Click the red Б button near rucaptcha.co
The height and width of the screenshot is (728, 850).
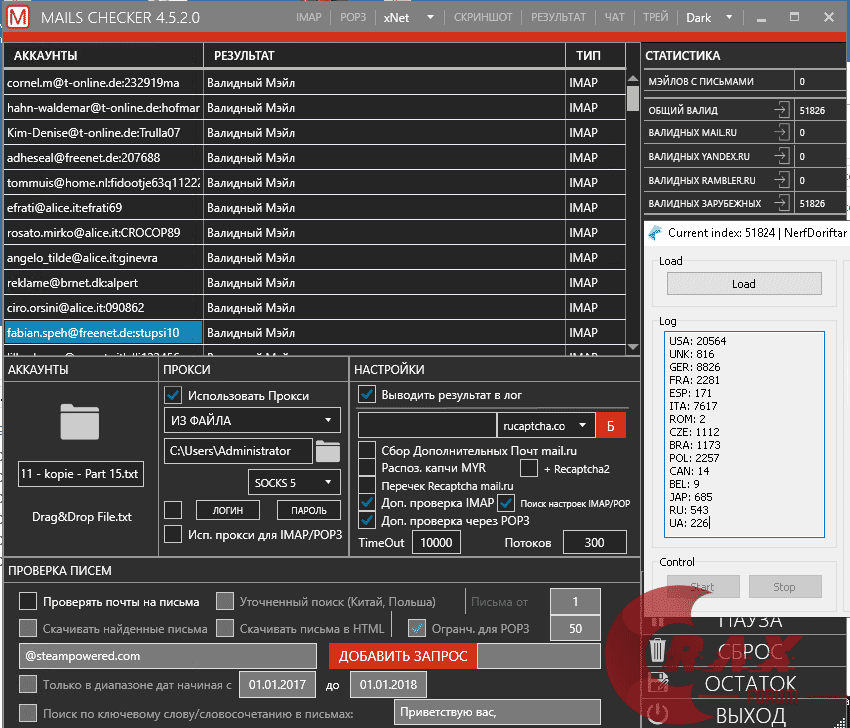[613, 424]
